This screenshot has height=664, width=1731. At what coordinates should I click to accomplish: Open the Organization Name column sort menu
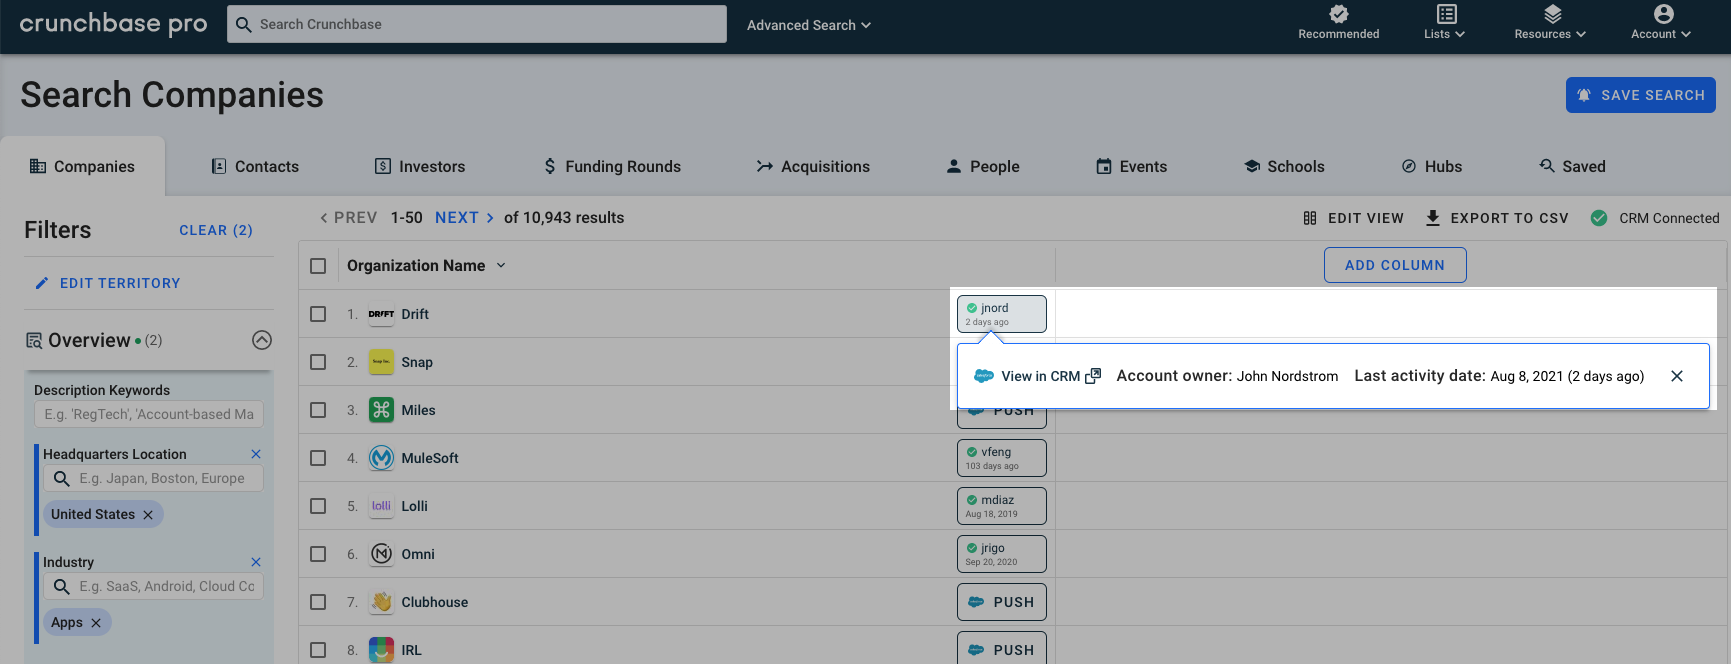(x=501, y=266)
